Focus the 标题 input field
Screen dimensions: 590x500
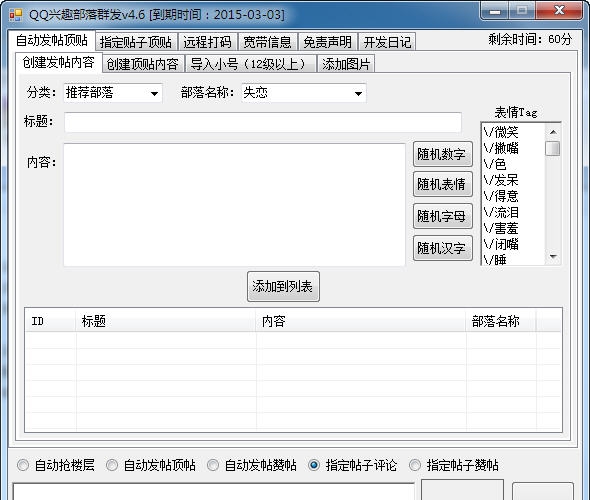click(263, 122)
